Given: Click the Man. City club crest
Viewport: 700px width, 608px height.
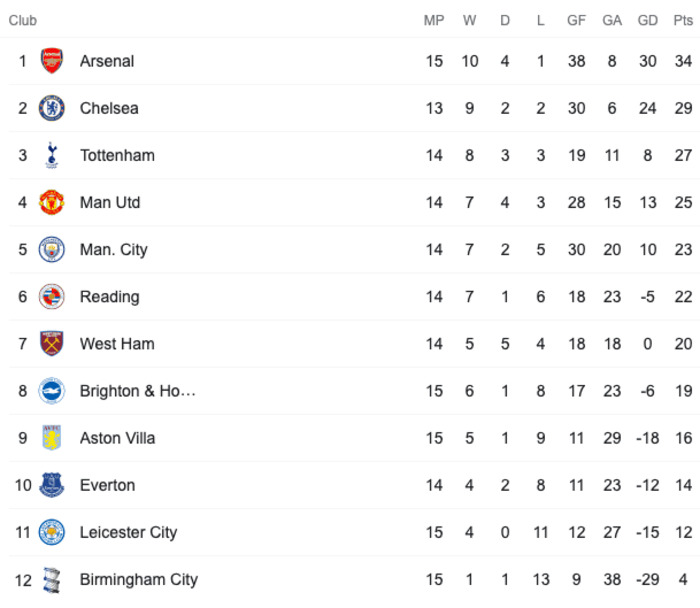Looking at the screenshot, I should click(52, 250).
